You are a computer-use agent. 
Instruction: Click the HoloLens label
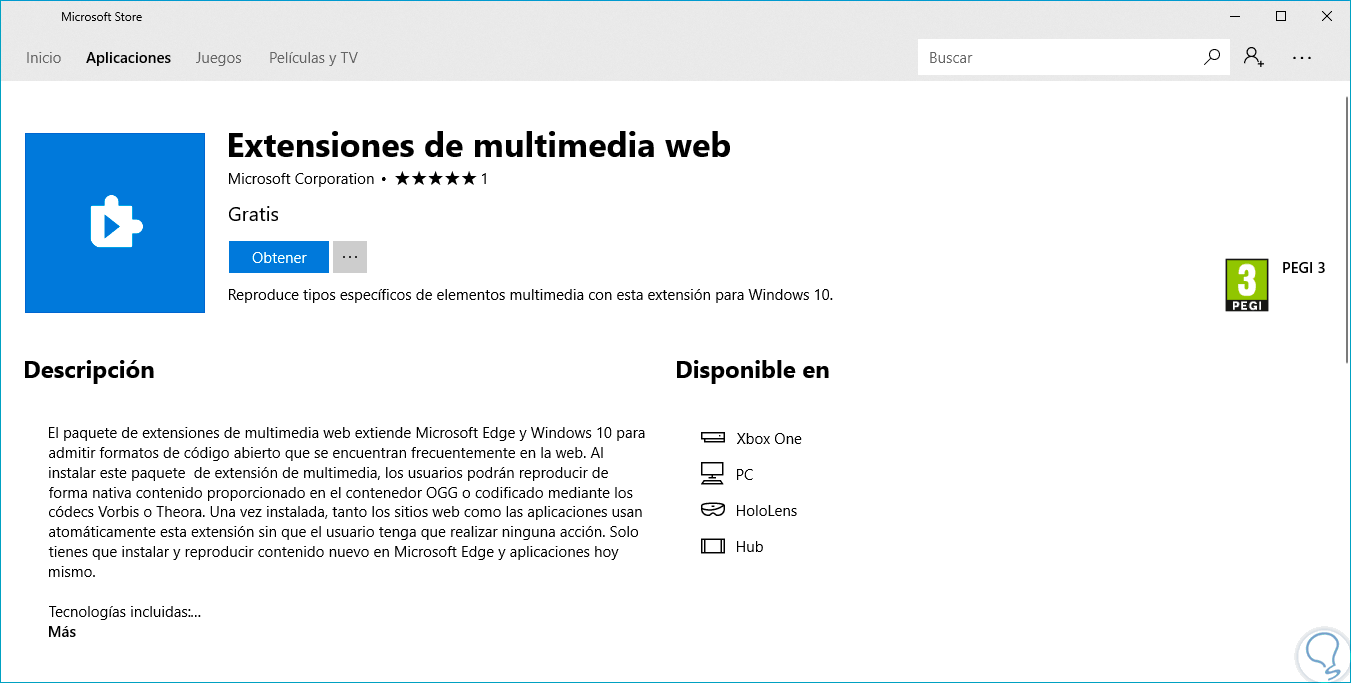(x=767, y=511)
